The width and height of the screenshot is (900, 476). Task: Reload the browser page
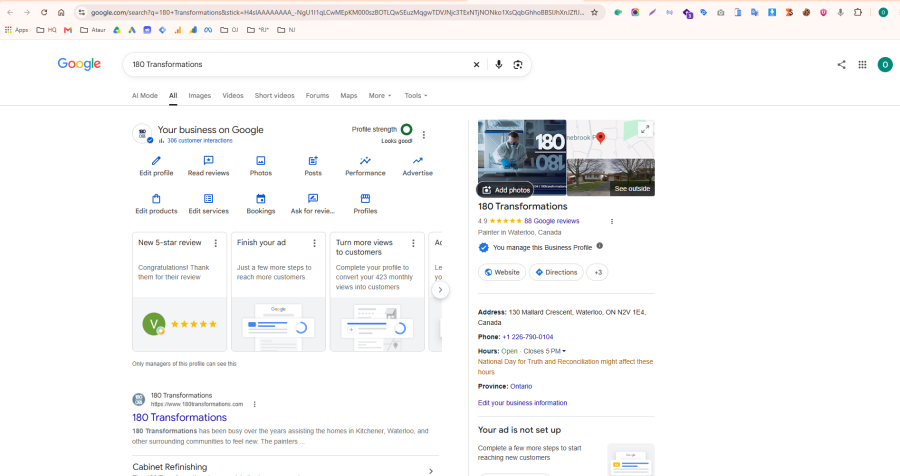(x=44, y=12)
